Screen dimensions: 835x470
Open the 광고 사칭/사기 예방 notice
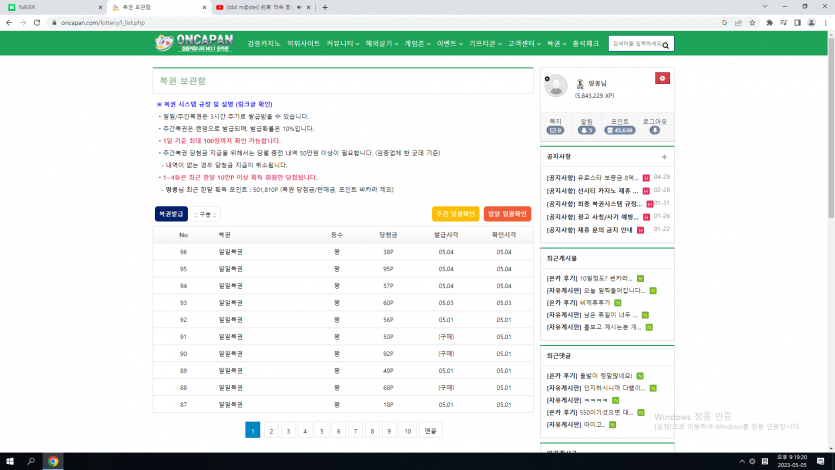(592, 217)
